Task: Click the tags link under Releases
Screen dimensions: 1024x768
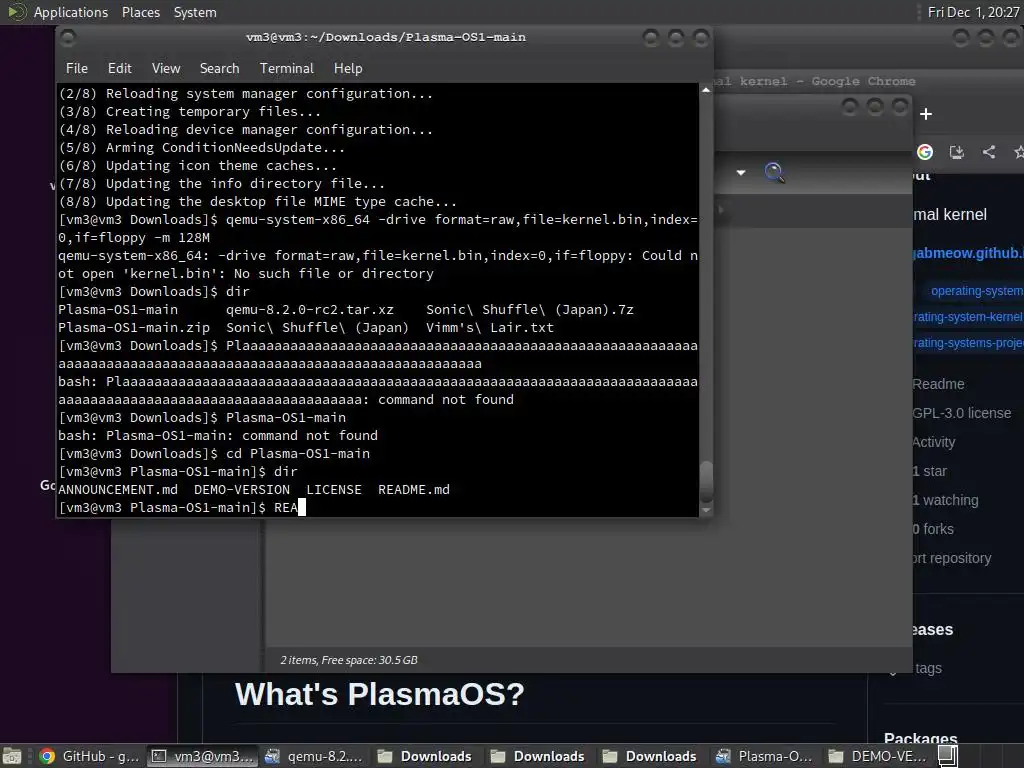Action: coord(928,668)
